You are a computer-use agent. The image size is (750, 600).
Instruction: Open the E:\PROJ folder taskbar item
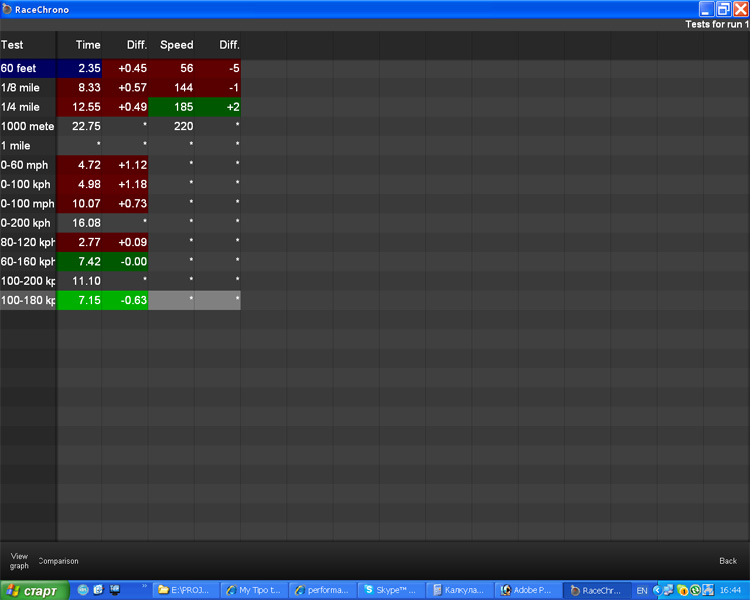[185, 590]
